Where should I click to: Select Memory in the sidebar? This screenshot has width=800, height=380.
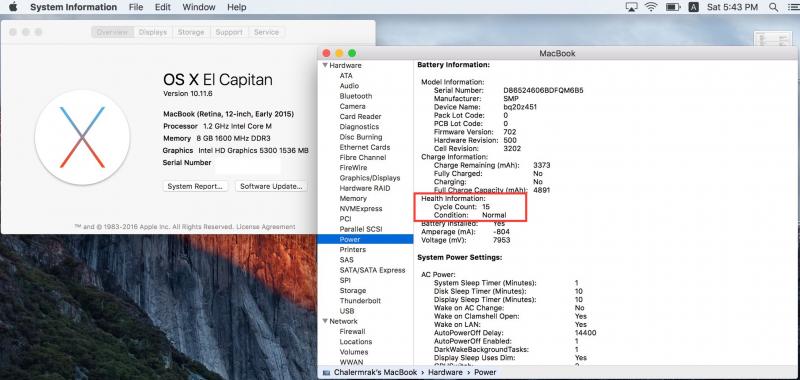[x=353, y=198]
